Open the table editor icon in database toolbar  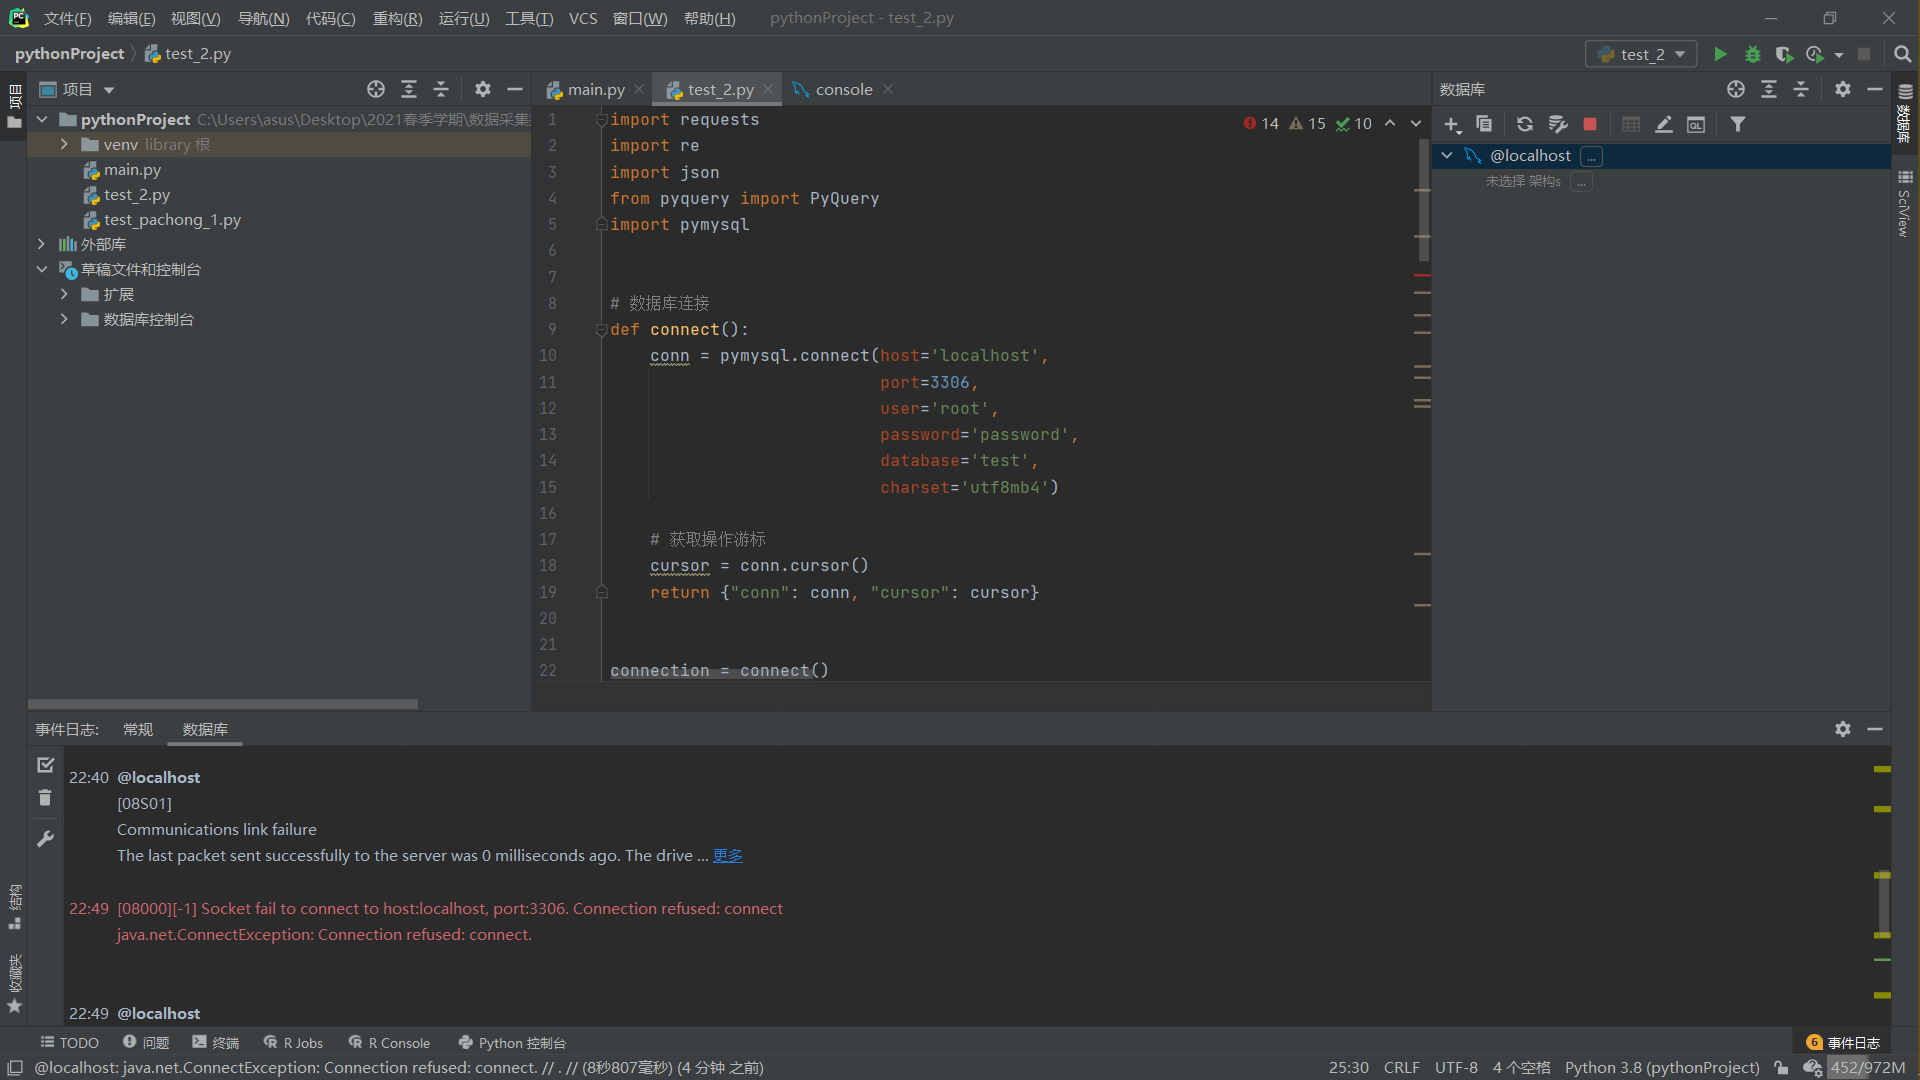(1631, 124)
